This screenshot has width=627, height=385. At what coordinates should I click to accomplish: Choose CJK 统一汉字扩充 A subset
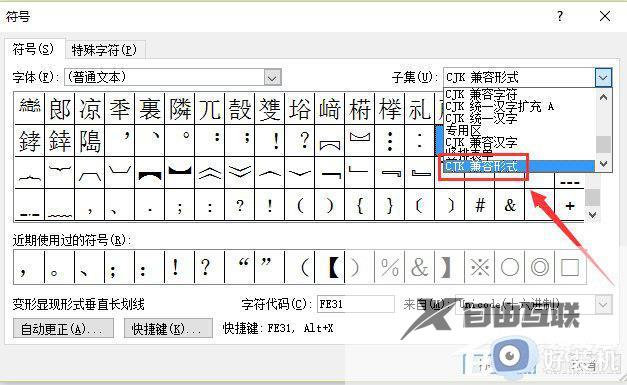[499, 106]
